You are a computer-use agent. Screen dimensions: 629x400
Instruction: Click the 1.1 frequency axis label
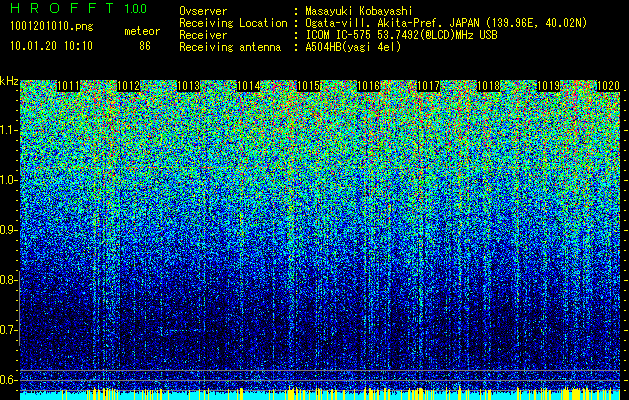click(9, 130)
